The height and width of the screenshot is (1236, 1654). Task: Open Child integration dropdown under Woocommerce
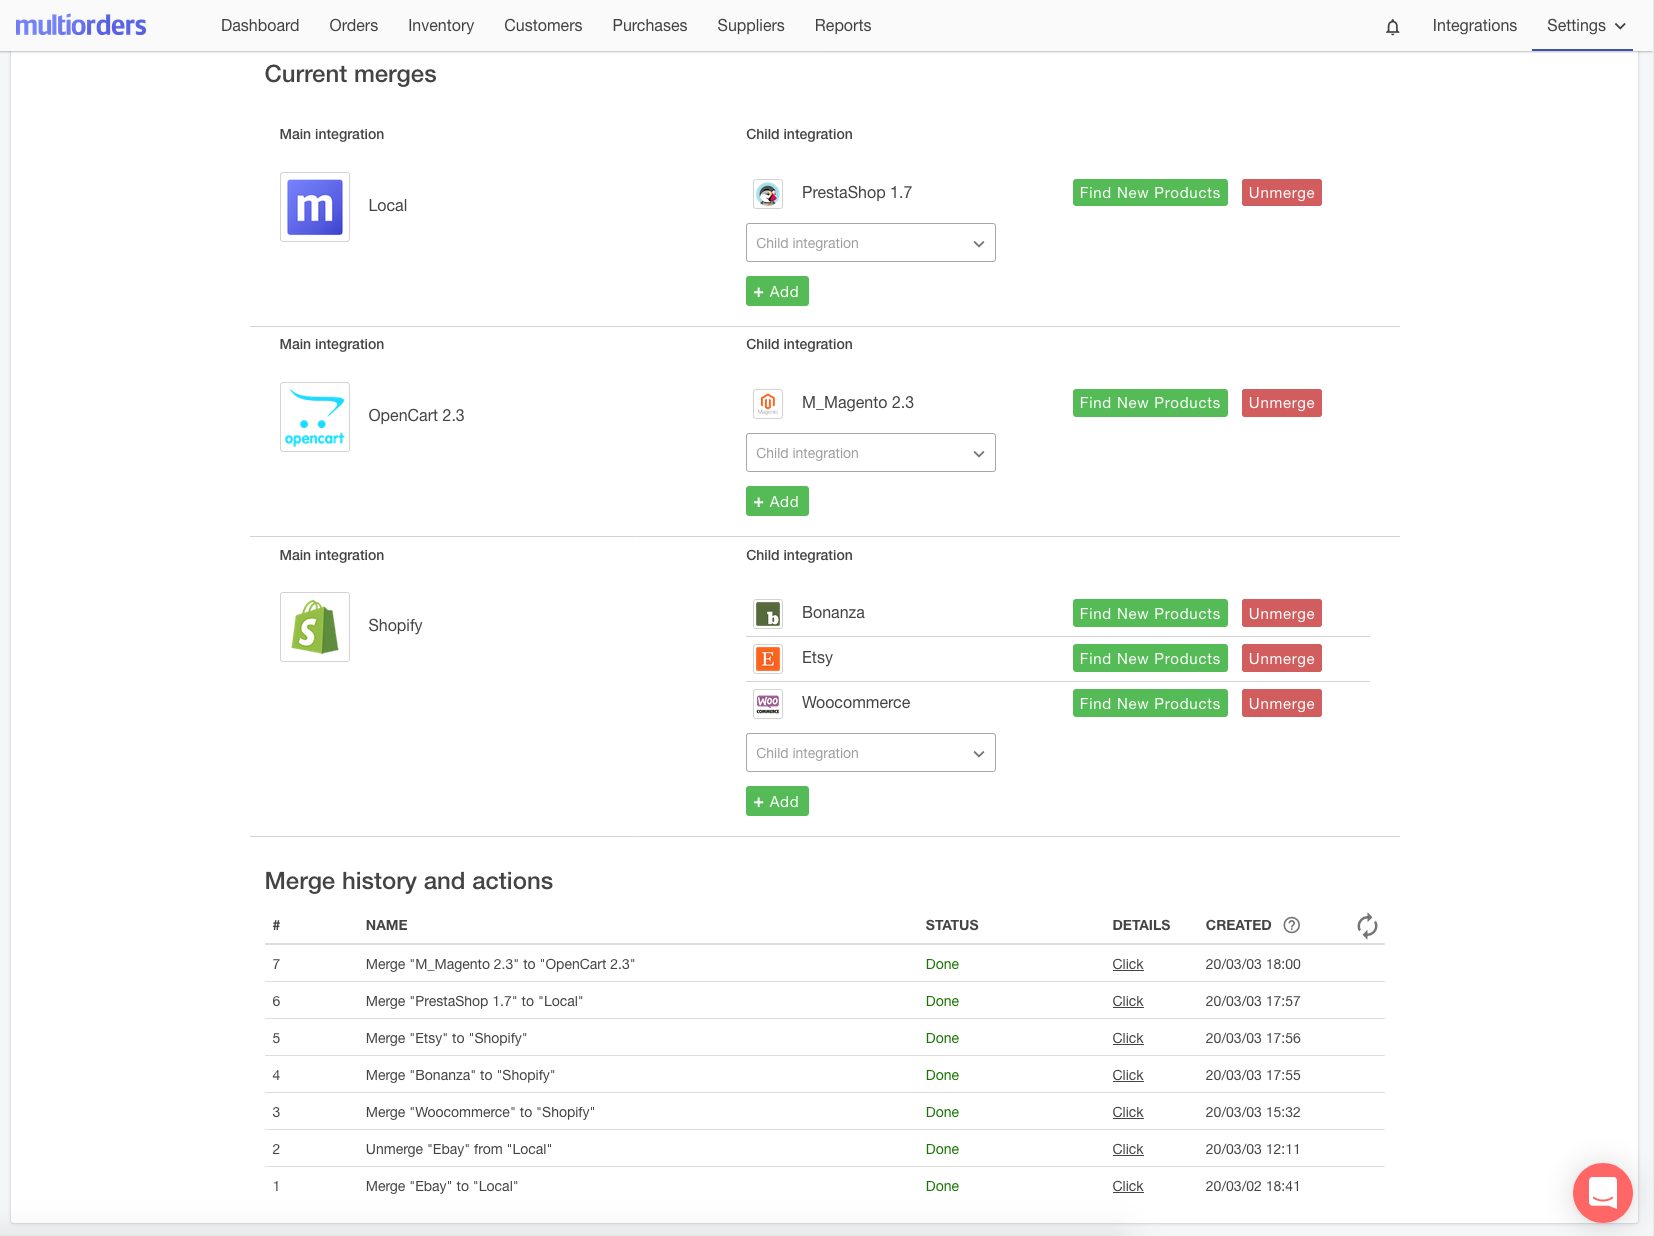pos(870,753)
